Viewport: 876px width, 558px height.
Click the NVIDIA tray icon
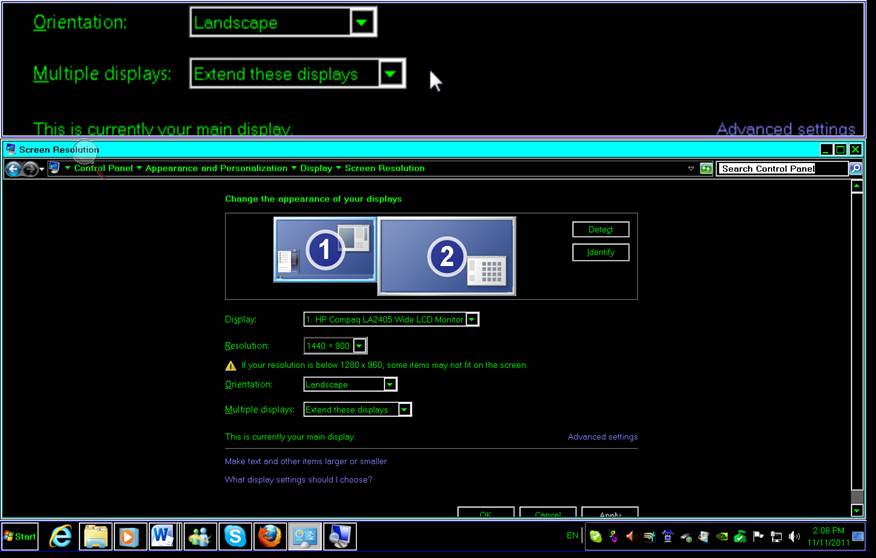click(722, 537)
